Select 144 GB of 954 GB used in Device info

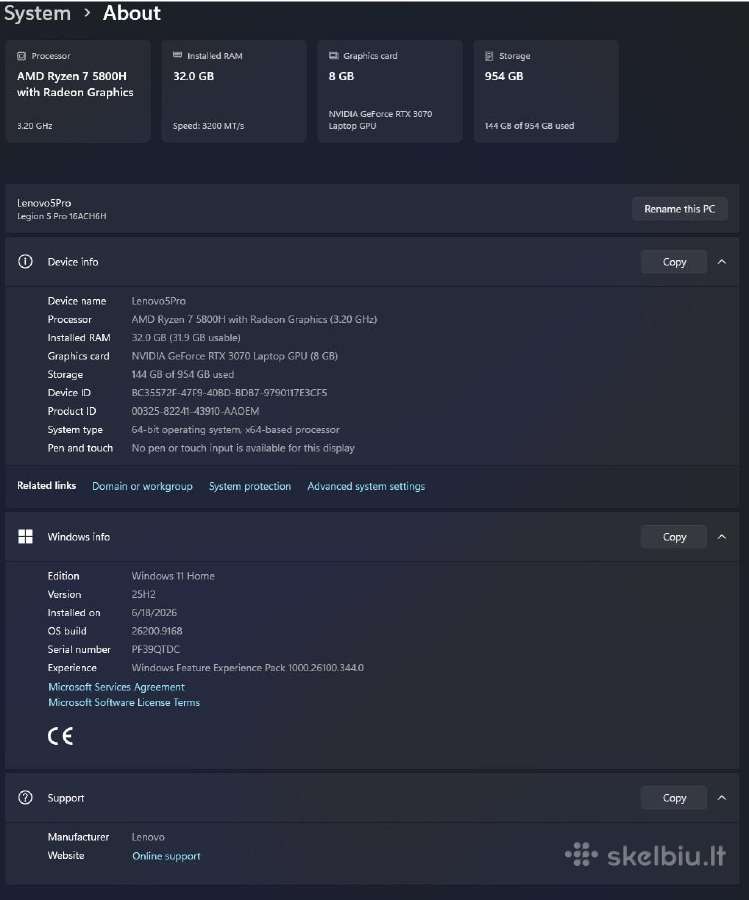183,374
